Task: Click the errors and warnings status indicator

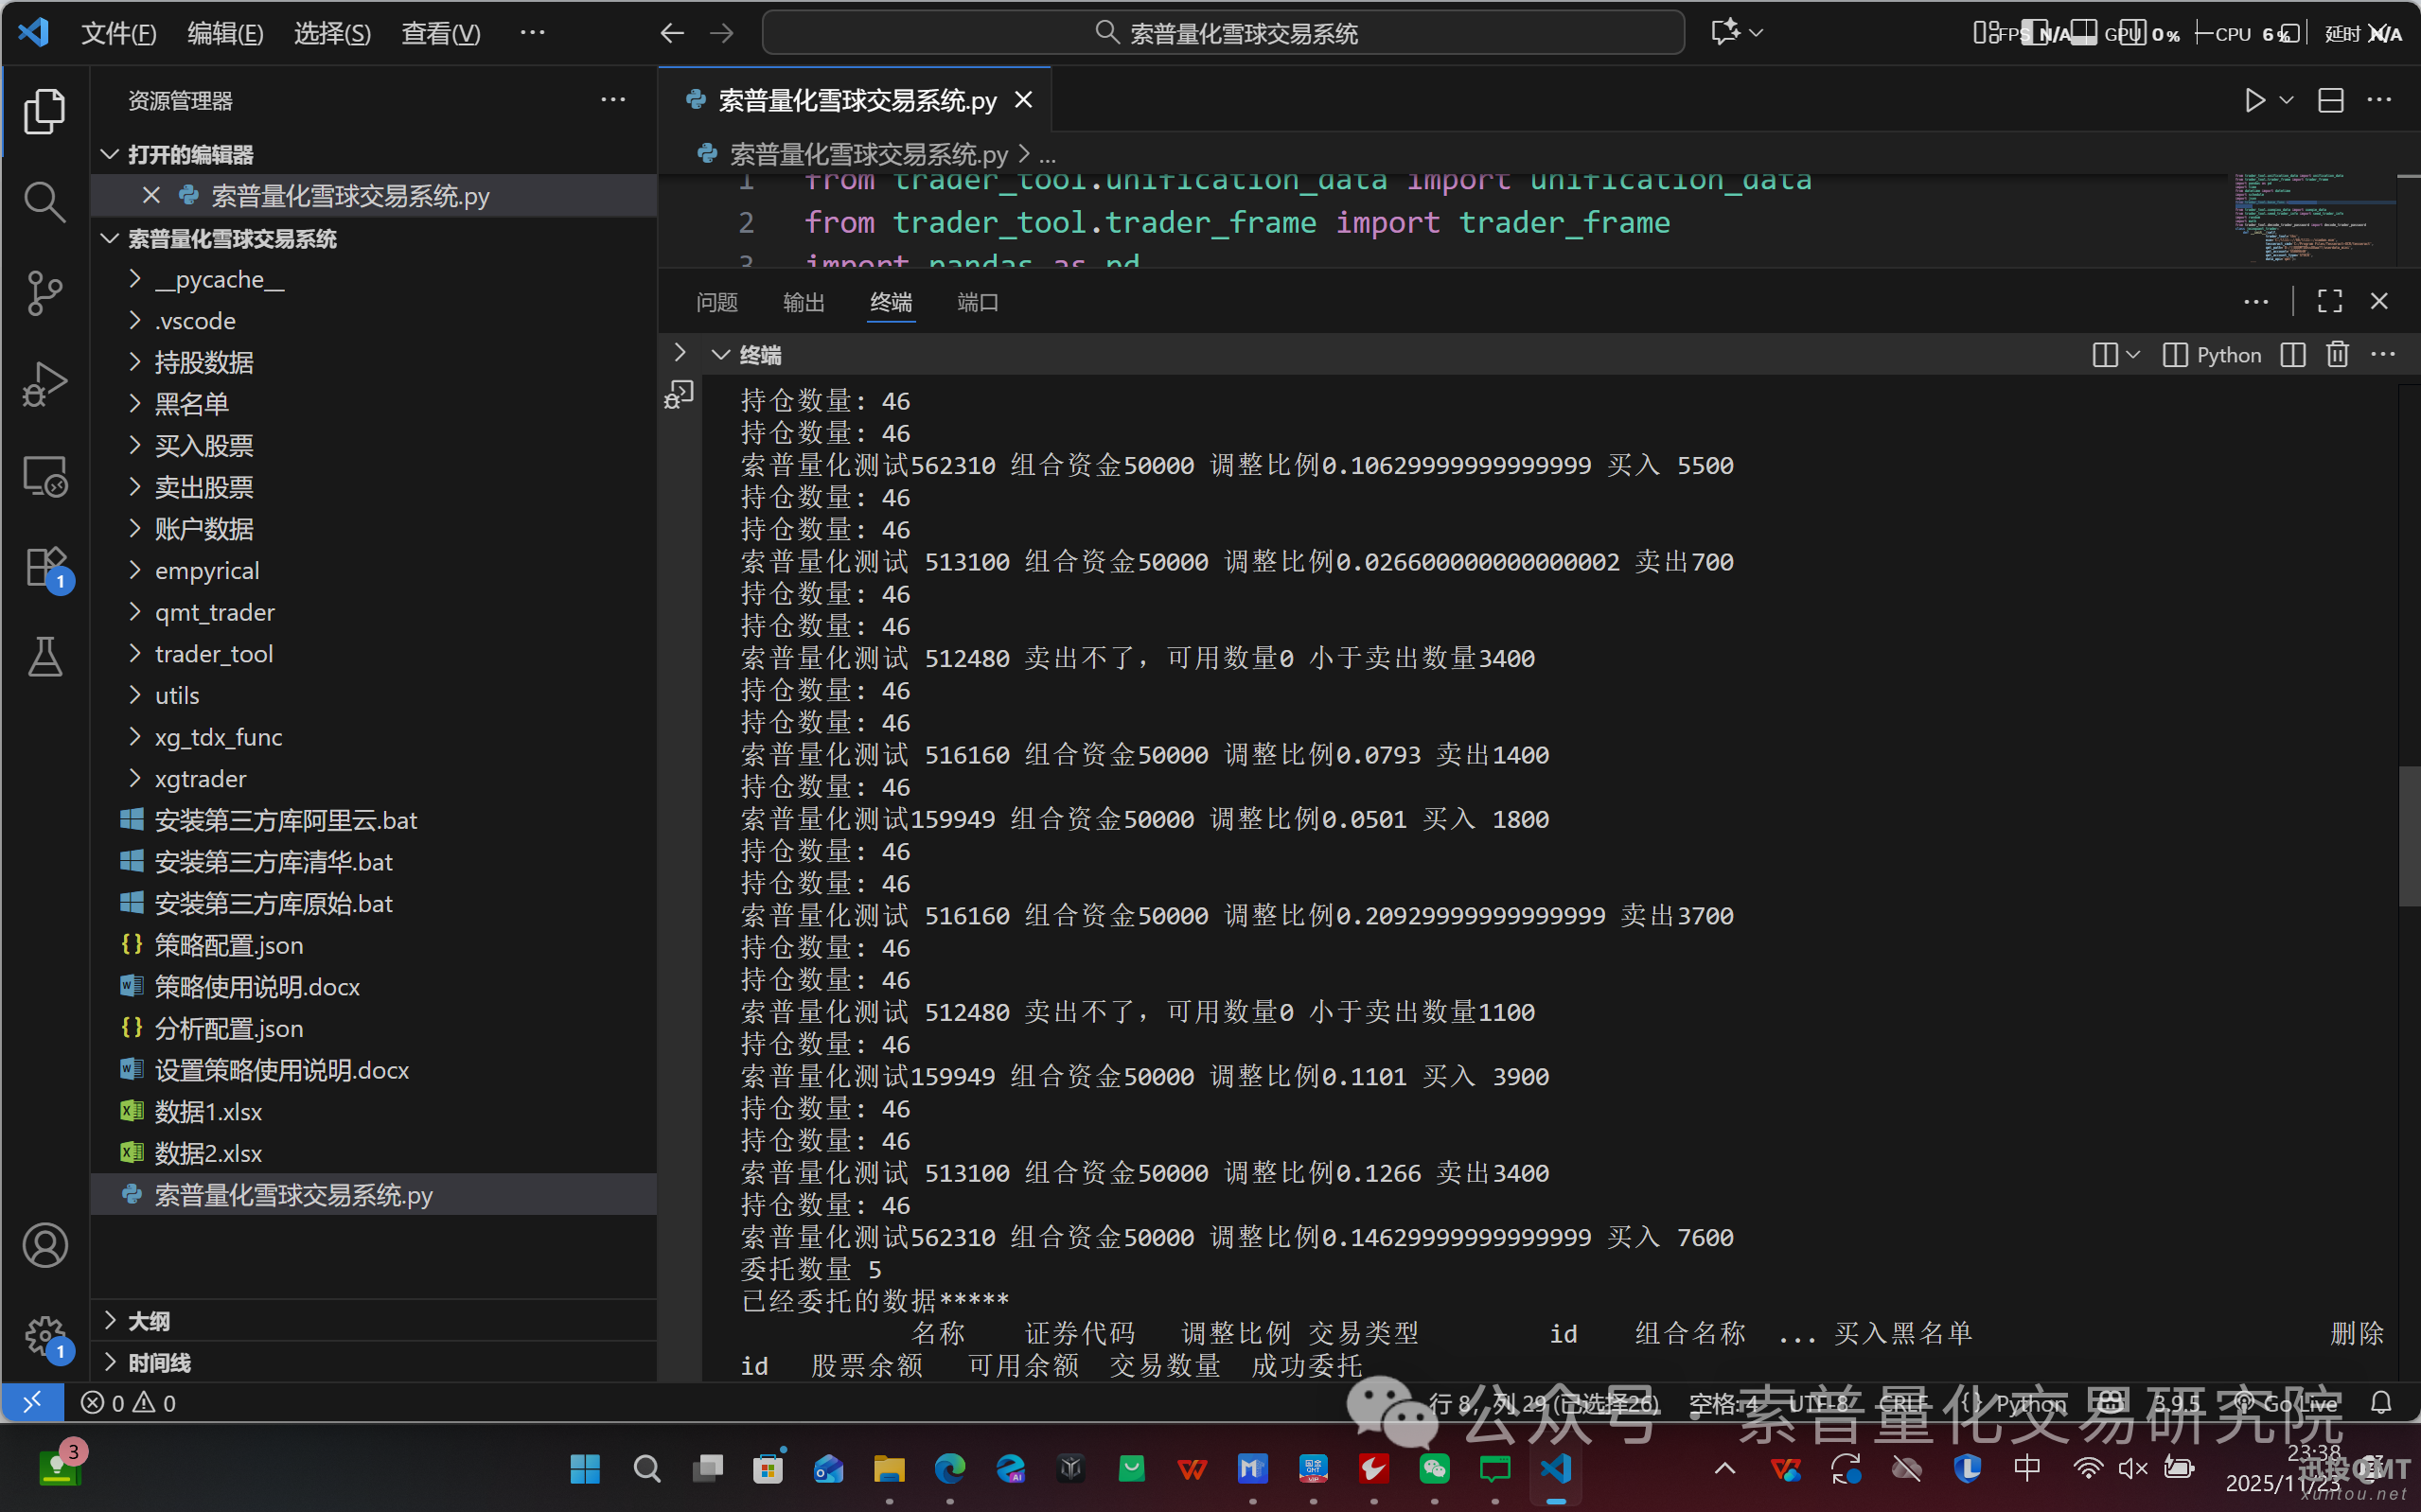Action: [x=129, y=1403]
